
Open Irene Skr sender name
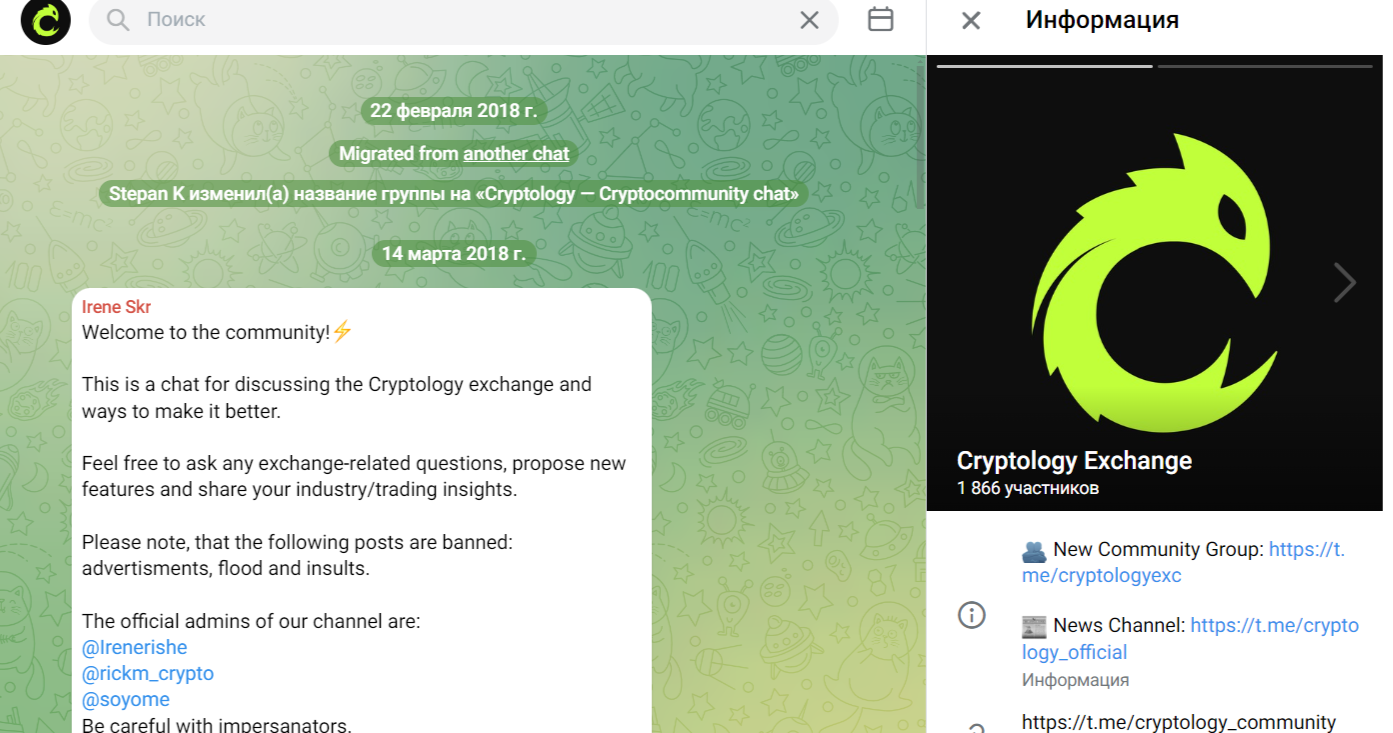point(116,307)
